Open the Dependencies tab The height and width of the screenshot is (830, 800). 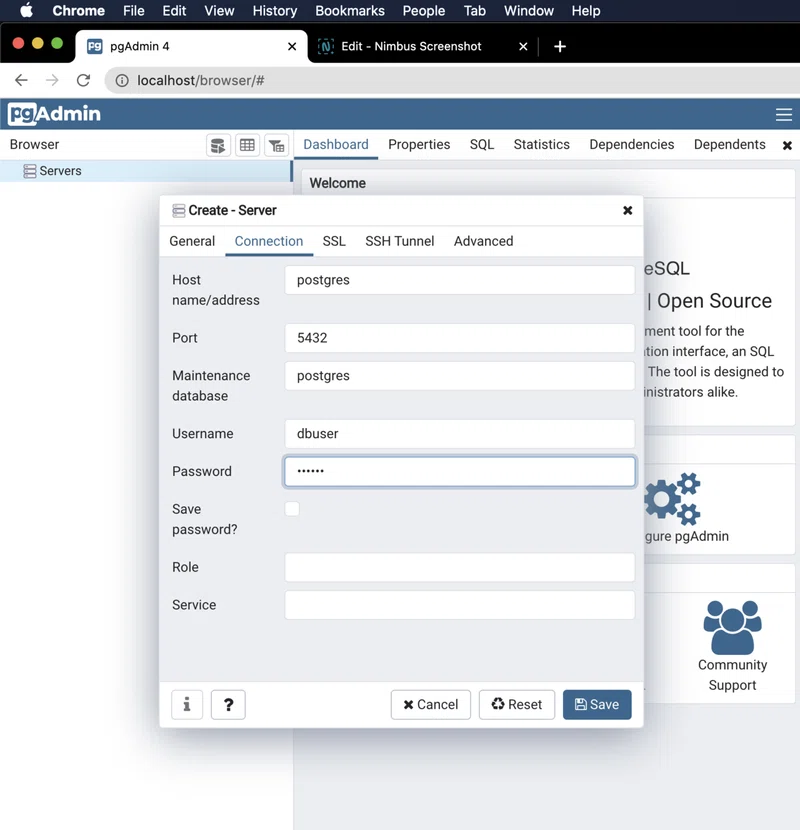pos(632,145)
